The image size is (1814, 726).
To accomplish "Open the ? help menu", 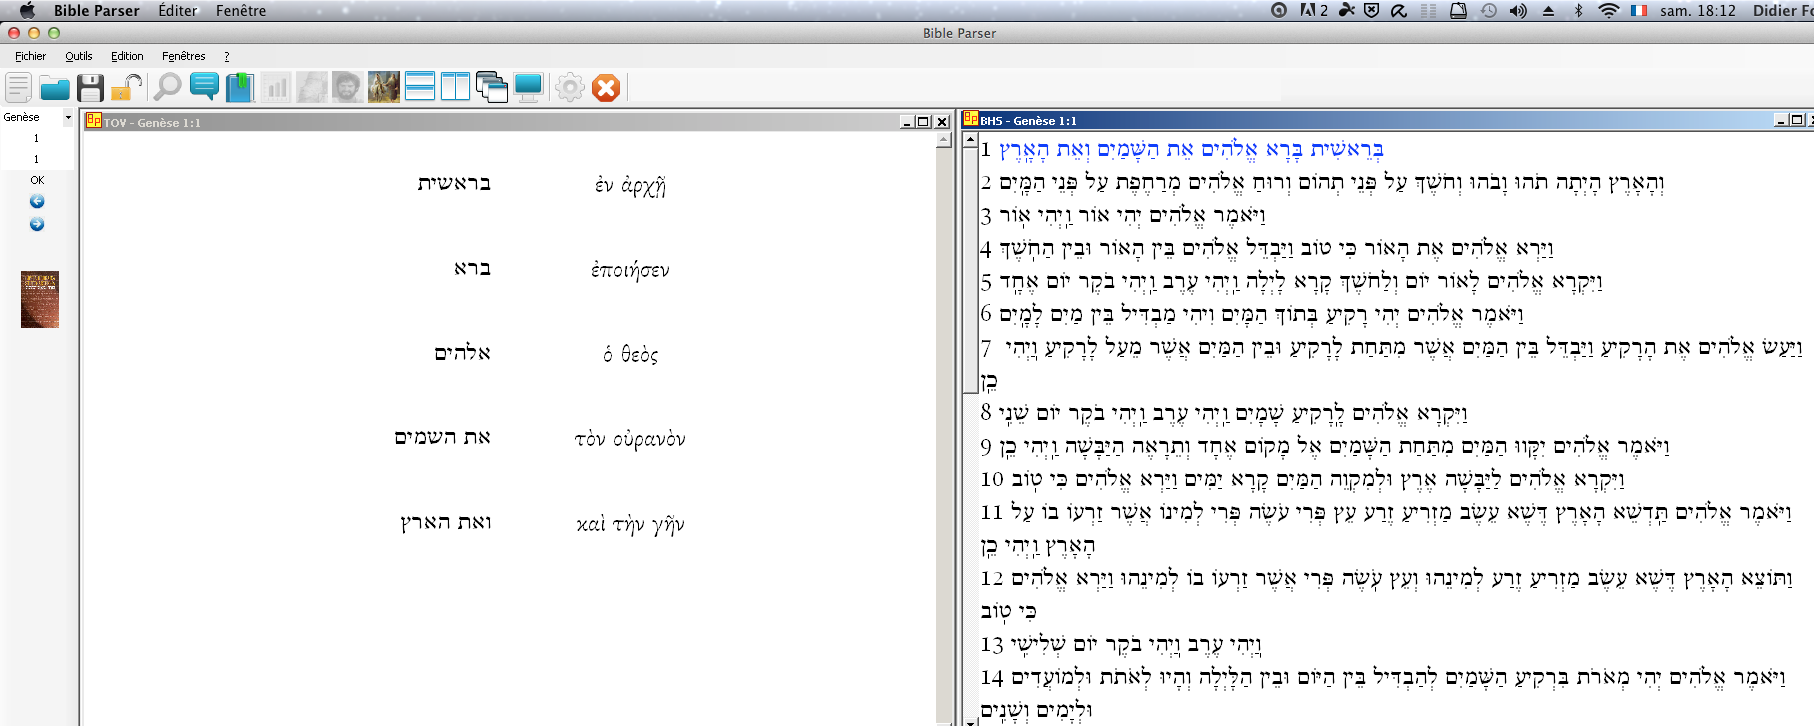I will (x=227, y=56).
